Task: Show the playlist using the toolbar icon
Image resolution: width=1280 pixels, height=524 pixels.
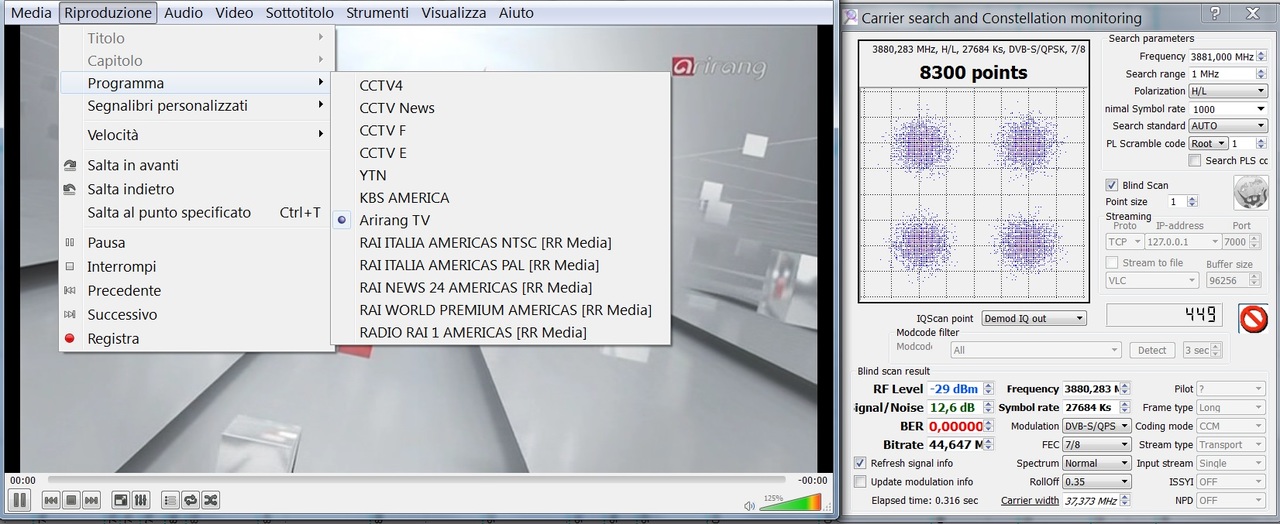Action: click(x=170, y=499)
